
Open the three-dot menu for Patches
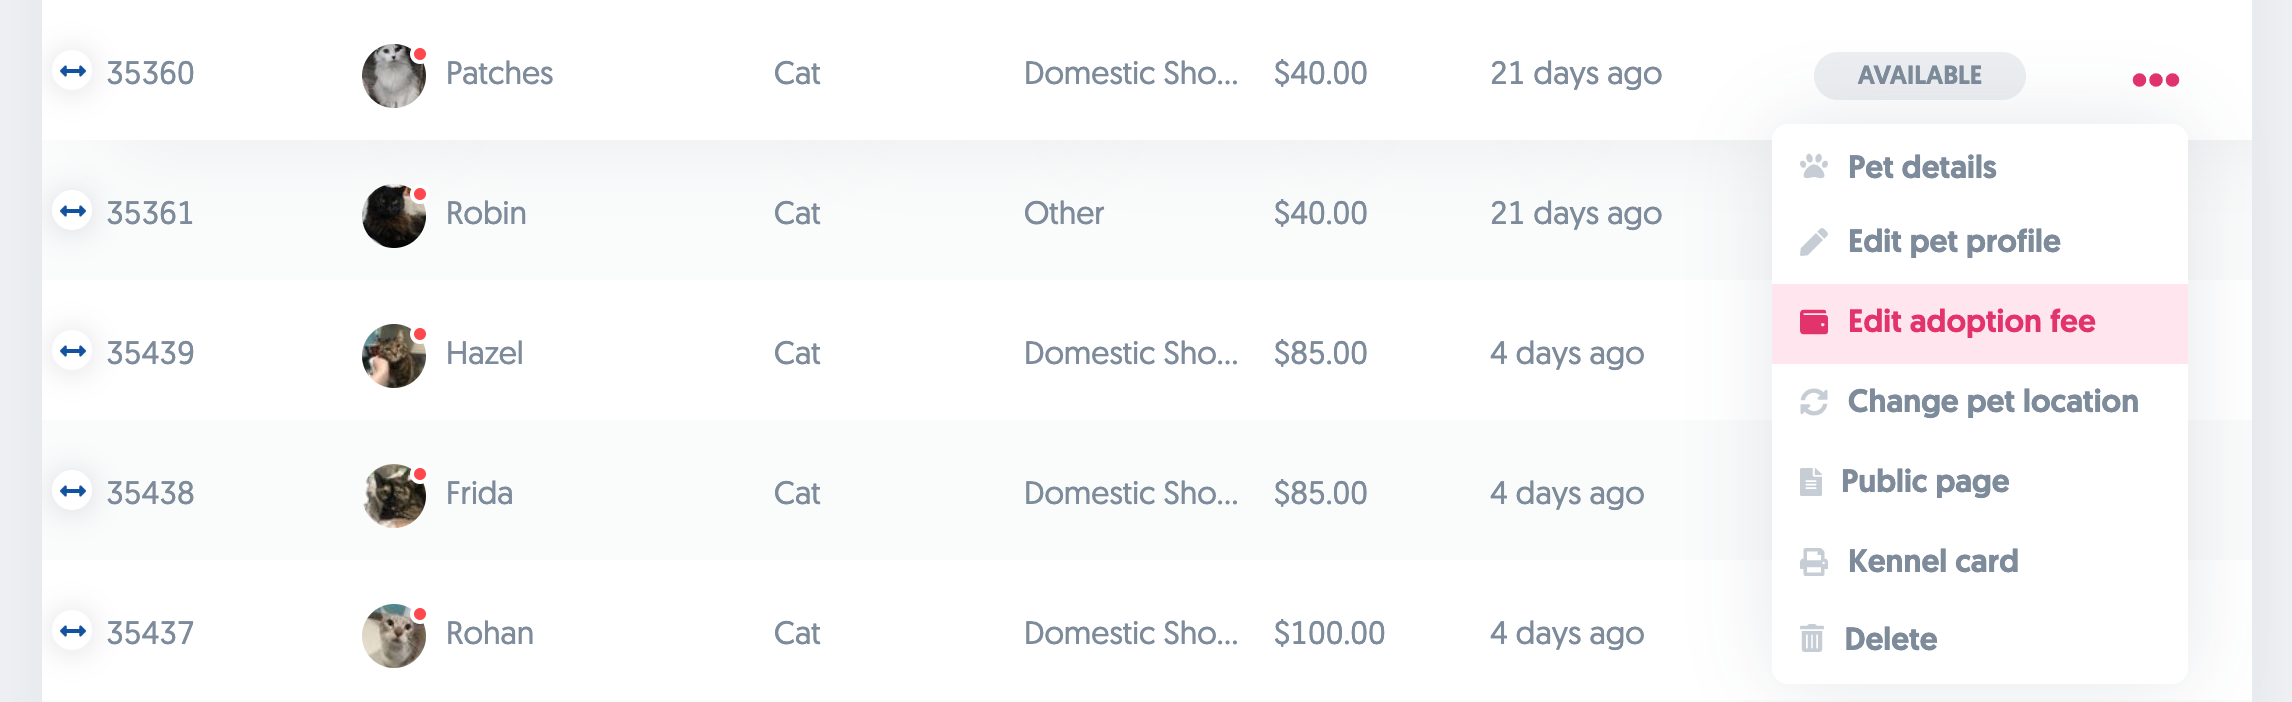[2155, 80]
